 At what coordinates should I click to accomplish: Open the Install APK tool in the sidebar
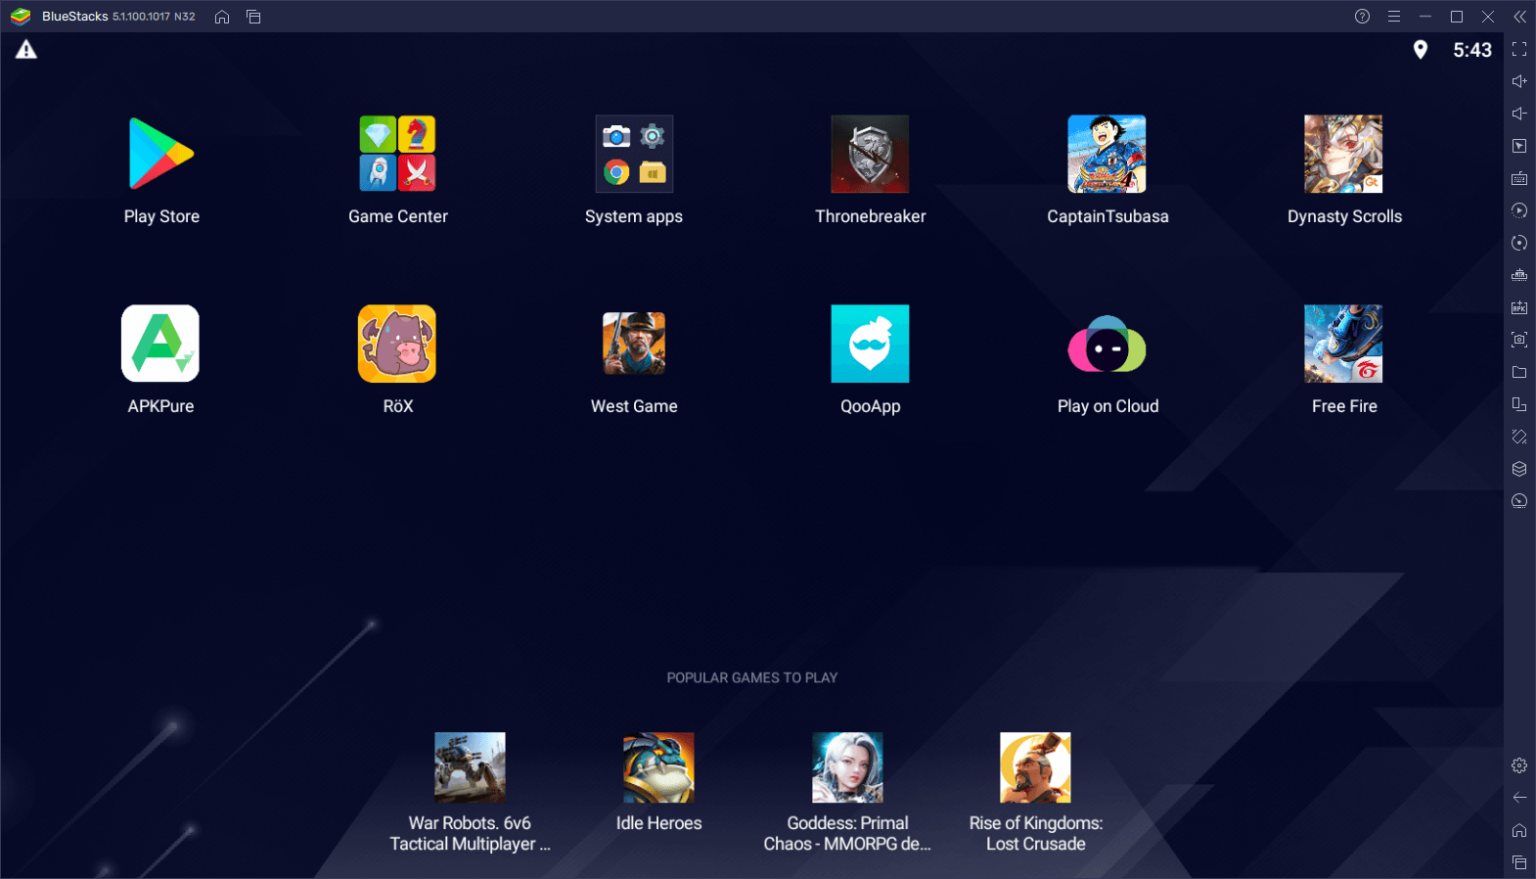coord(1519,307)
